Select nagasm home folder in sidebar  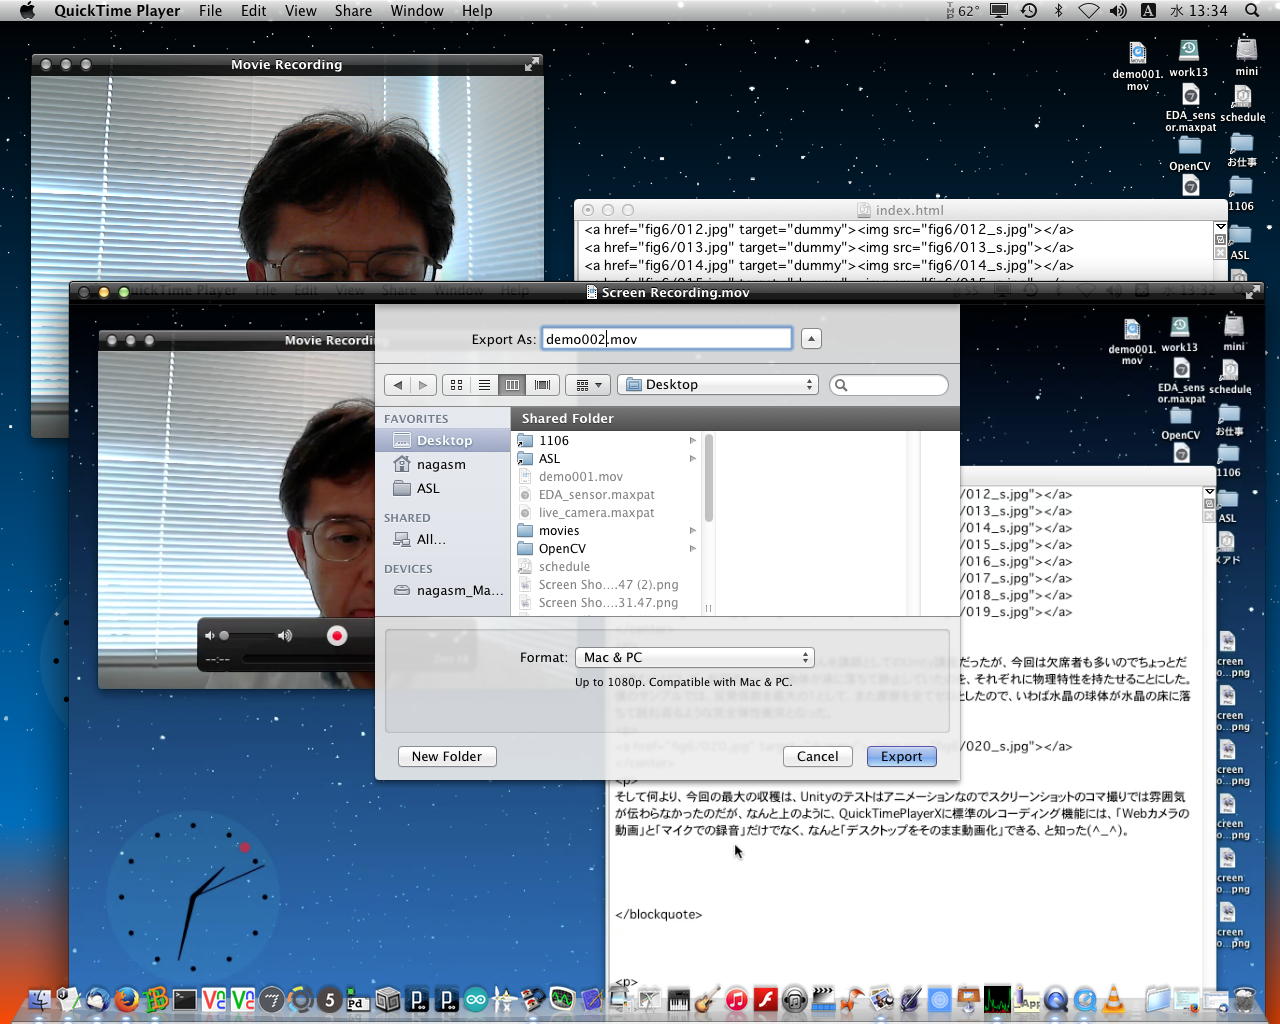click(x=441, y=465)
